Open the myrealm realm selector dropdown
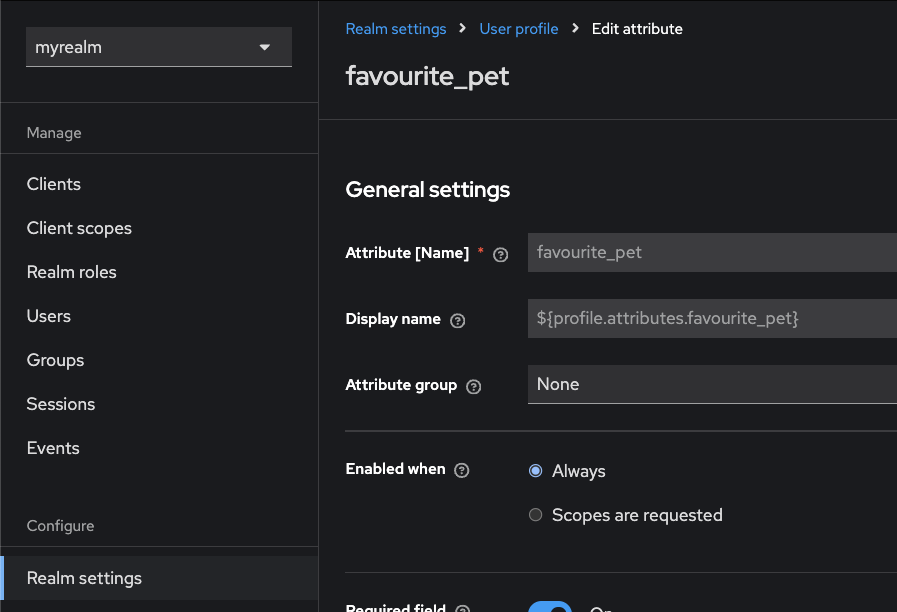 pos(158,47)
